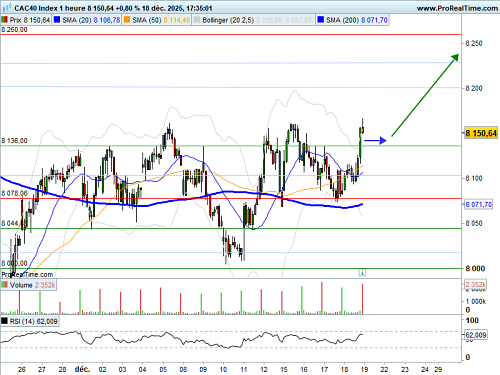Screen dimensions: 500x375
Task: Click the 09 date label on the time axis
Action: point(203,369)
